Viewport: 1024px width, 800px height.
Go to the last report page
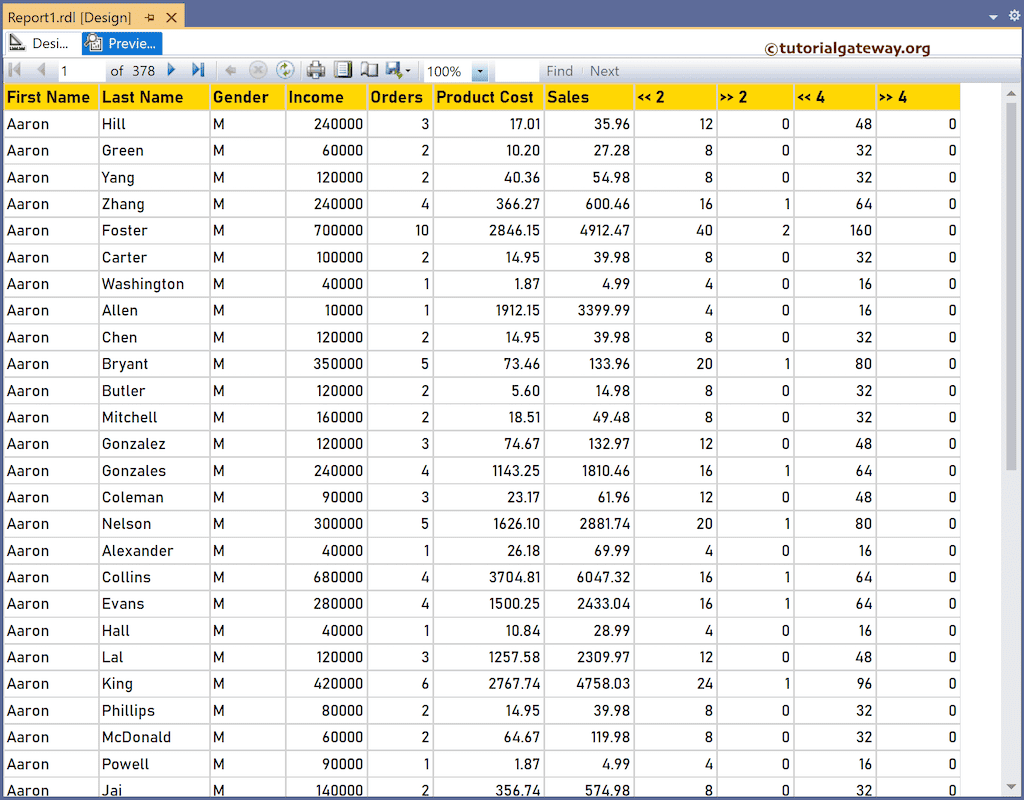197,70
